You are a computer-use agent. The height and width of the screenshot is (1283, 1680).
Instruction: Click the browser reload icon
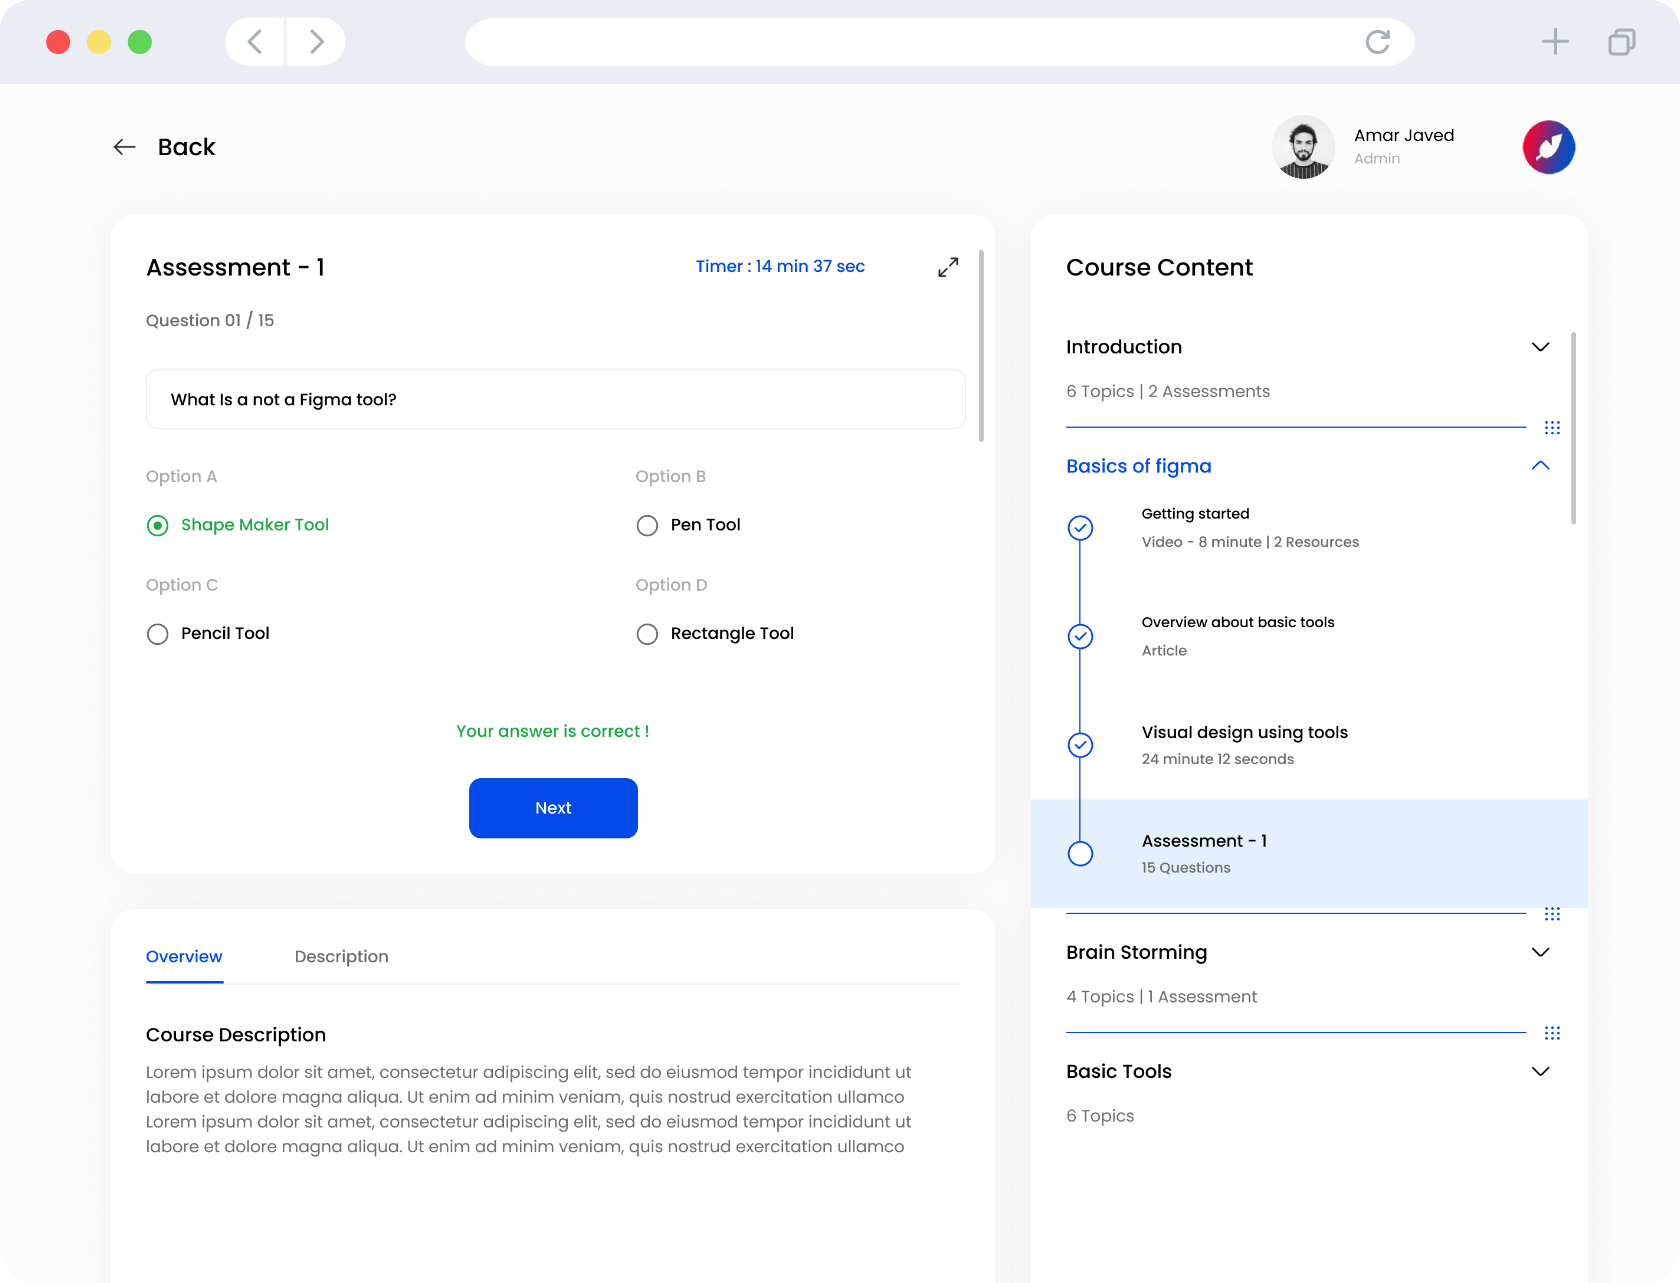(1377, 42)
